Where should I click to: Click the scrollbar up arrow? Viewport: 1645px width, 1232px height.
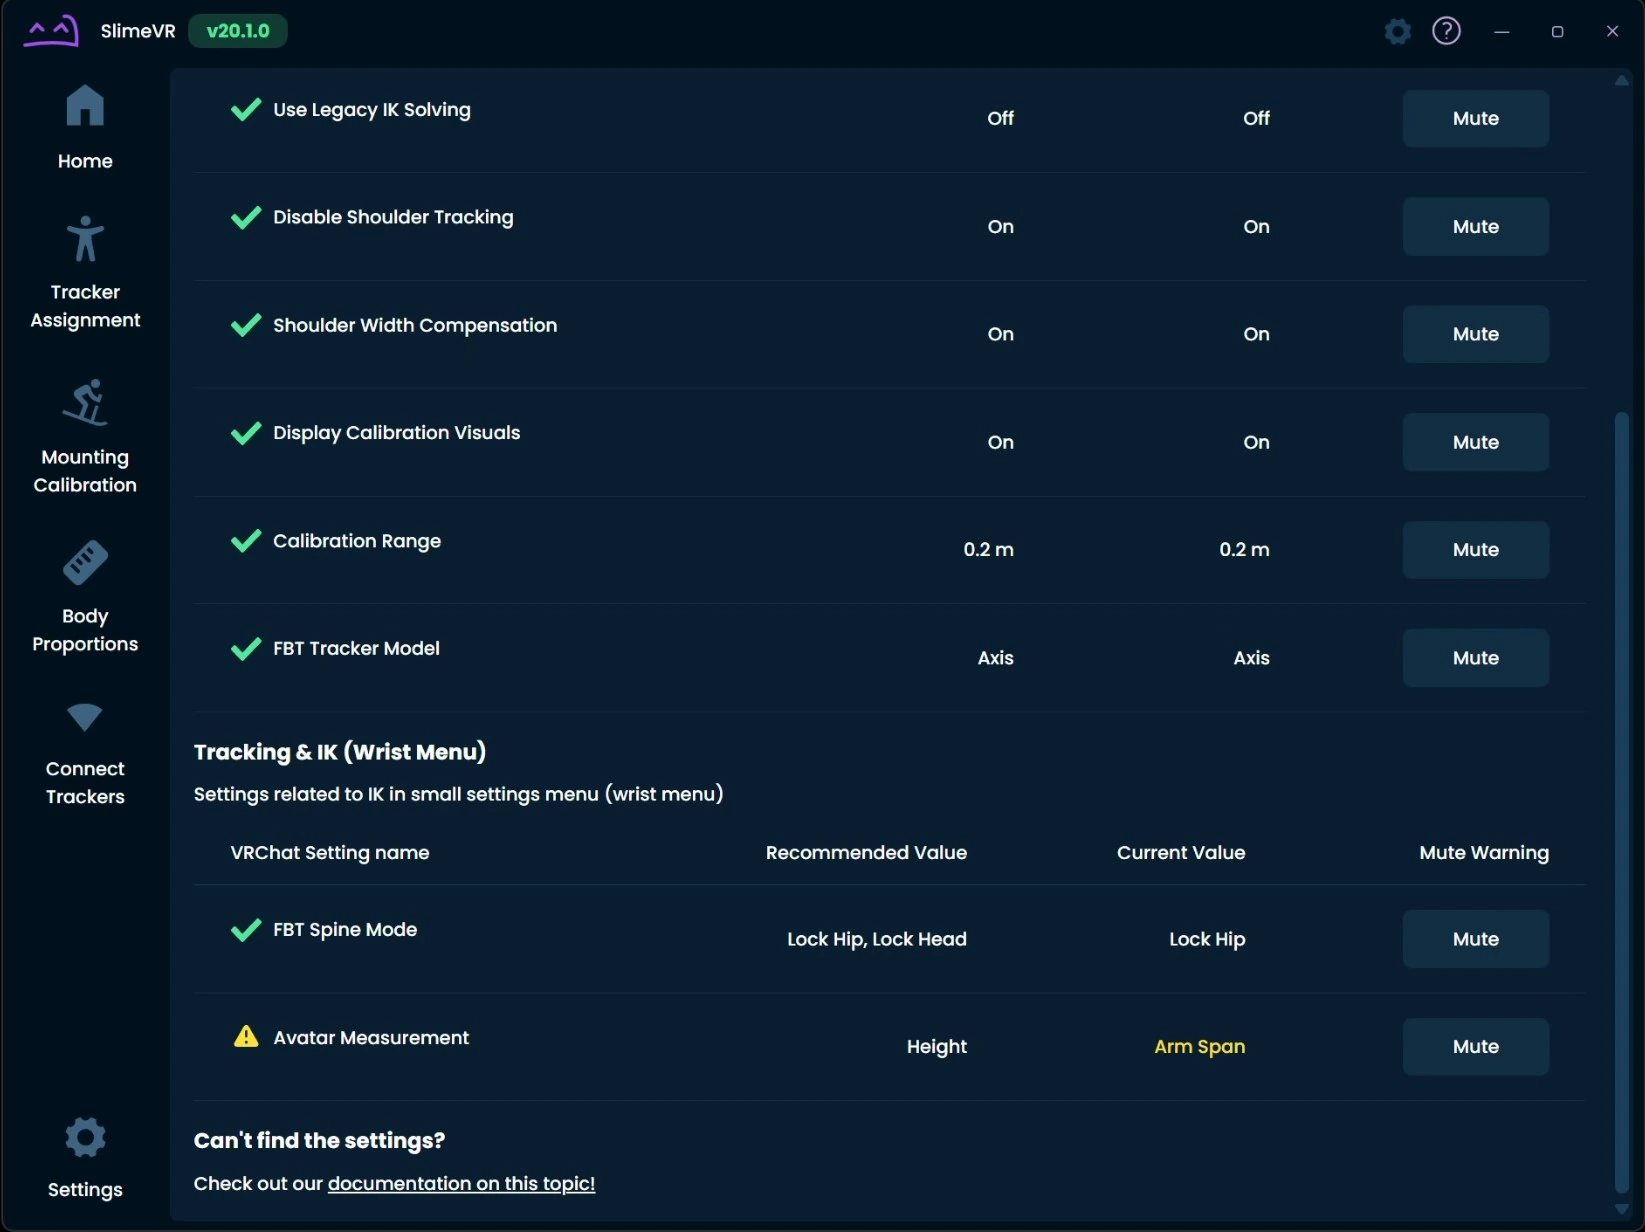[1622, 81]
